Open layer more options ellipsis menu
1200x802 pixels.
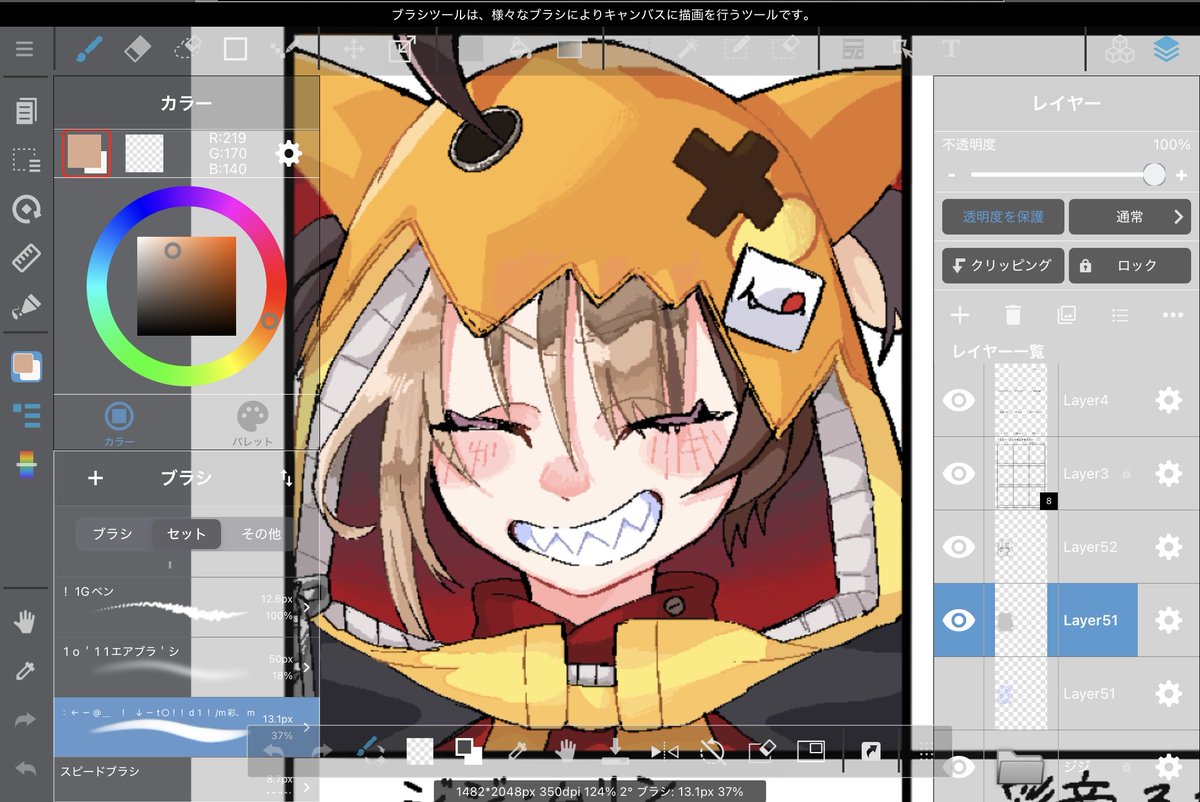coord(1172,315)
